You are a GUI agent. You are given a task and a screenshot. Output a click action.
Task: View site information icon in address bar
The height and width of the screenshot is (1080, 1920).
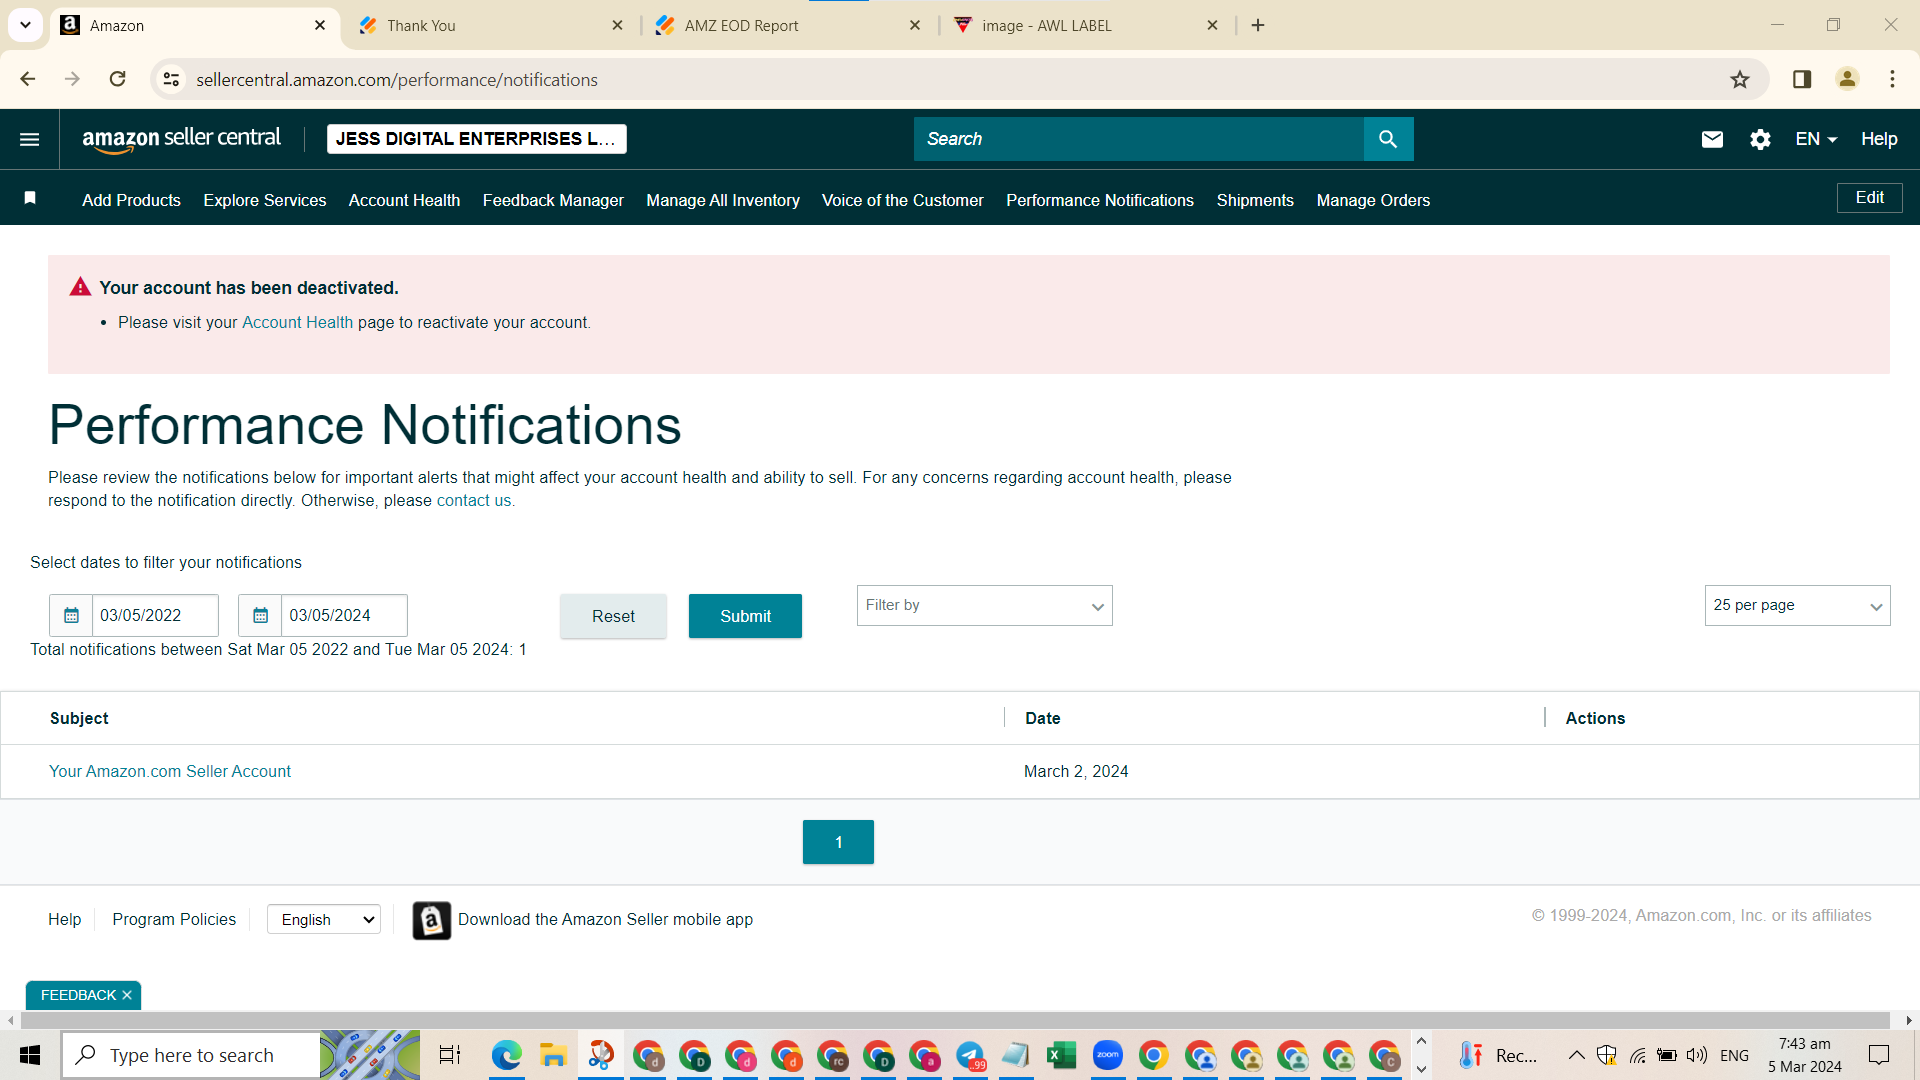click(172, 79)
